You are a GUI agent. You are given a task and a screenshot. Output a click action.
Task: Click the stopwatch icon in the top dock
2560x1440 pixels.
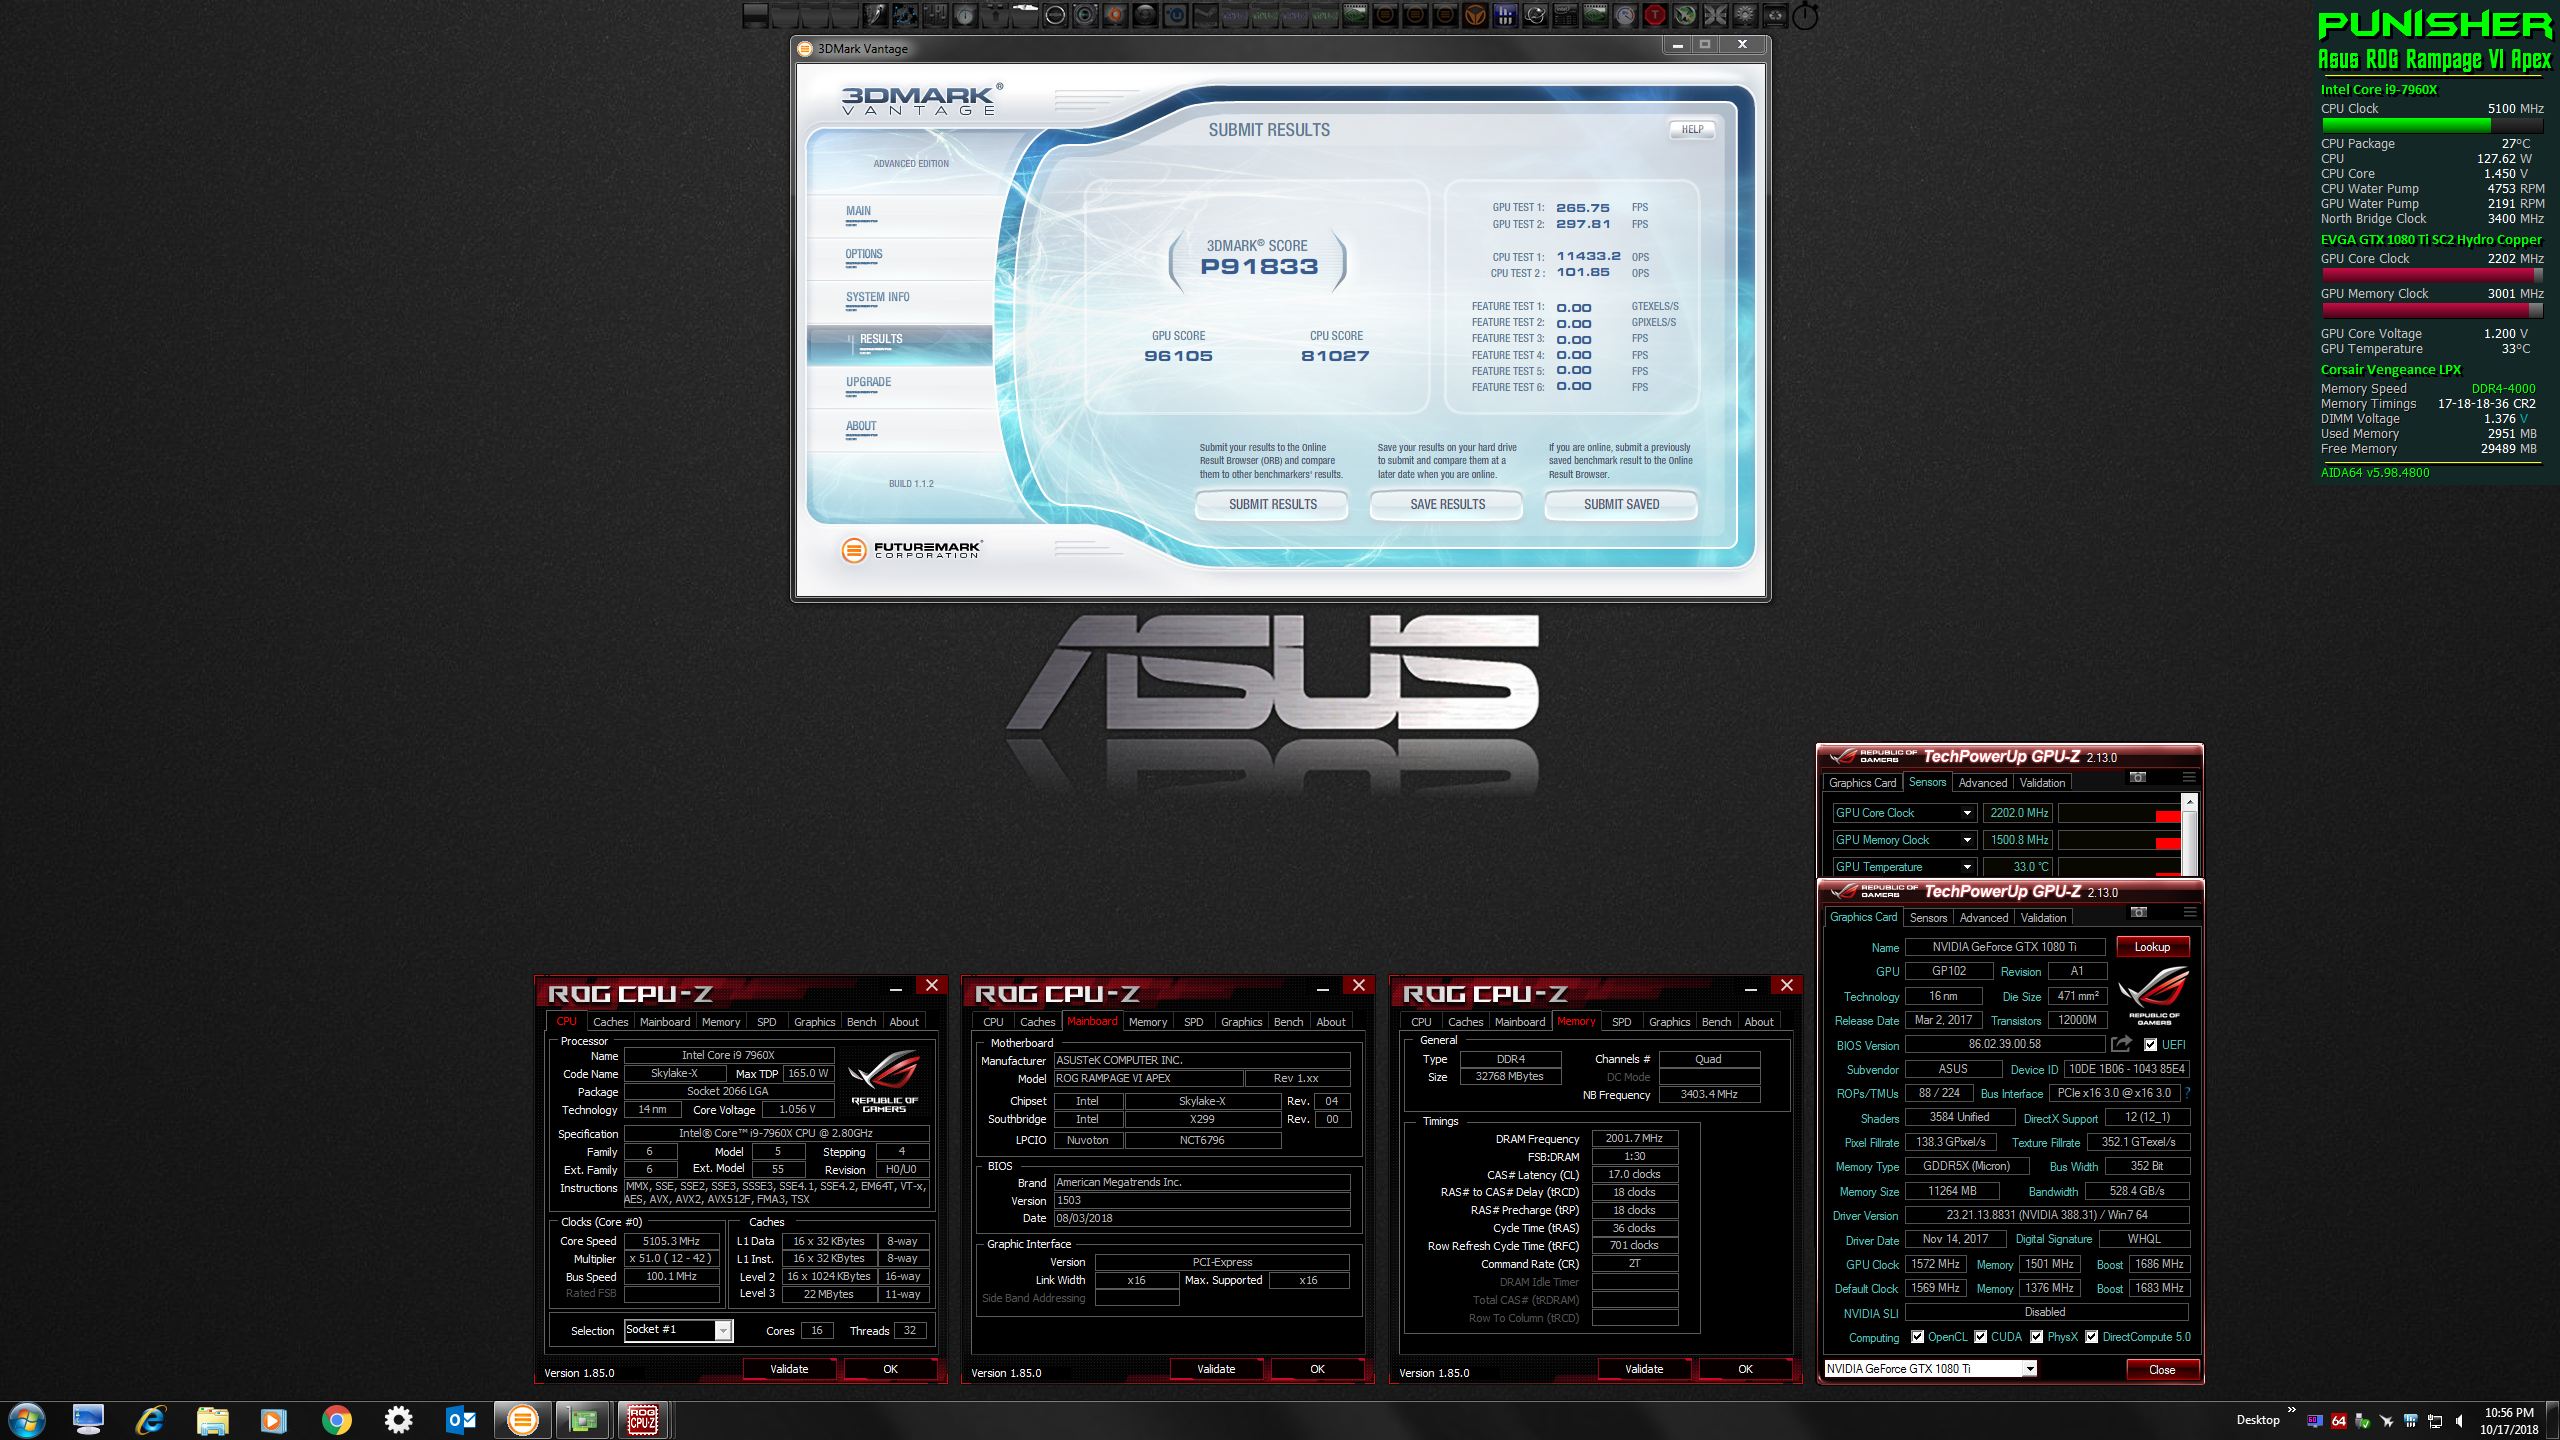(1805, 16)
